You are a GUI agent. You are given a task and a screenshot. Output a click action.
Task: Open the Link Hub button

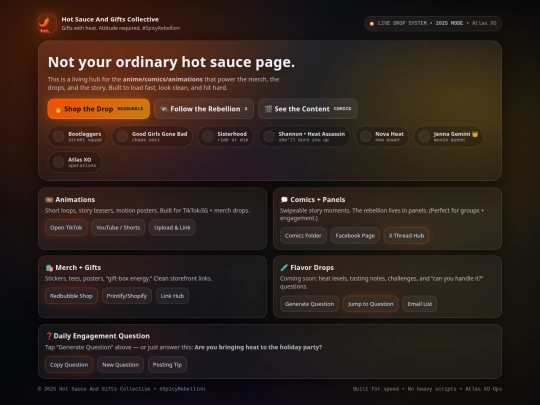[x=172, y=296]
